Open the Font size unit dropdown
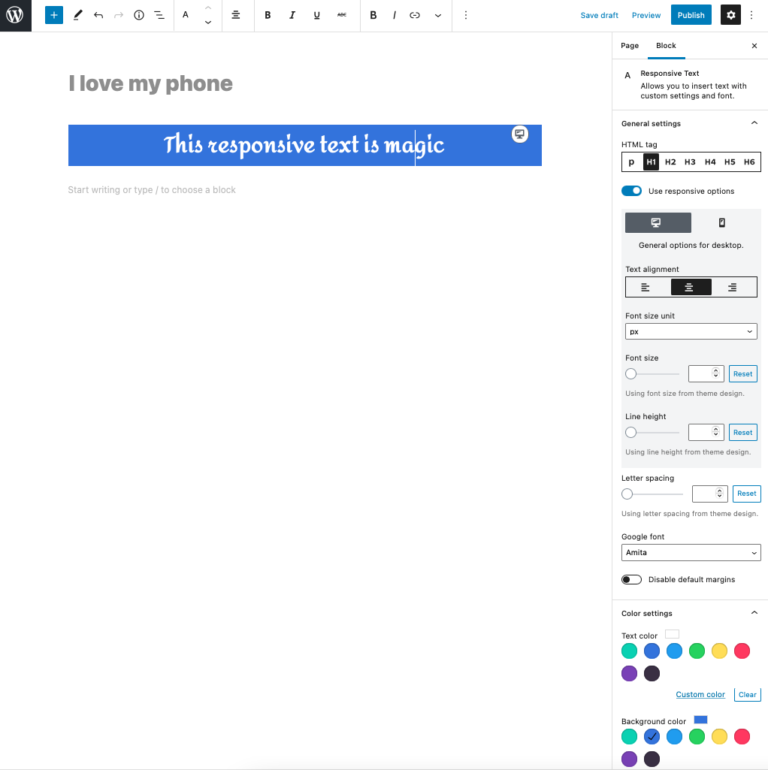Image resolution: width=768 pixels, height=770 pixels. 690,332
